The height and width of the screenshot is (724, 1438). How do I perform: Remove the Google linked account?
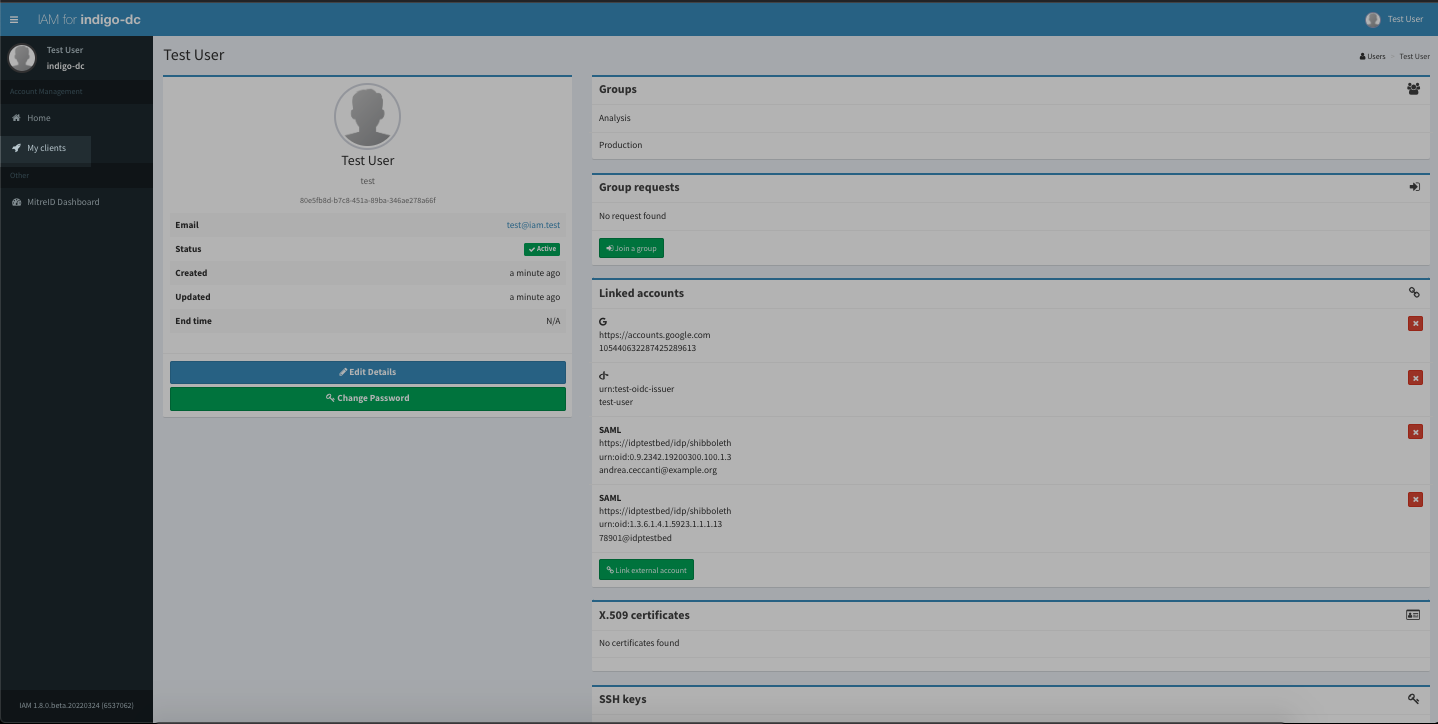coord(1415,323)
